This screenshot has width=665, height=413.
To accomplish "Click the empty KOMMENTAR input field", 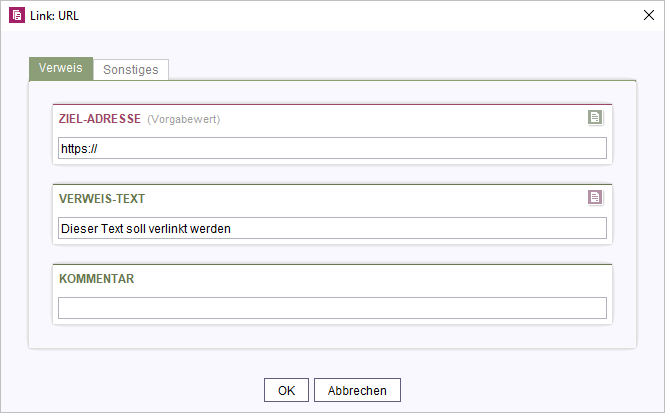I will click(332, 308).
